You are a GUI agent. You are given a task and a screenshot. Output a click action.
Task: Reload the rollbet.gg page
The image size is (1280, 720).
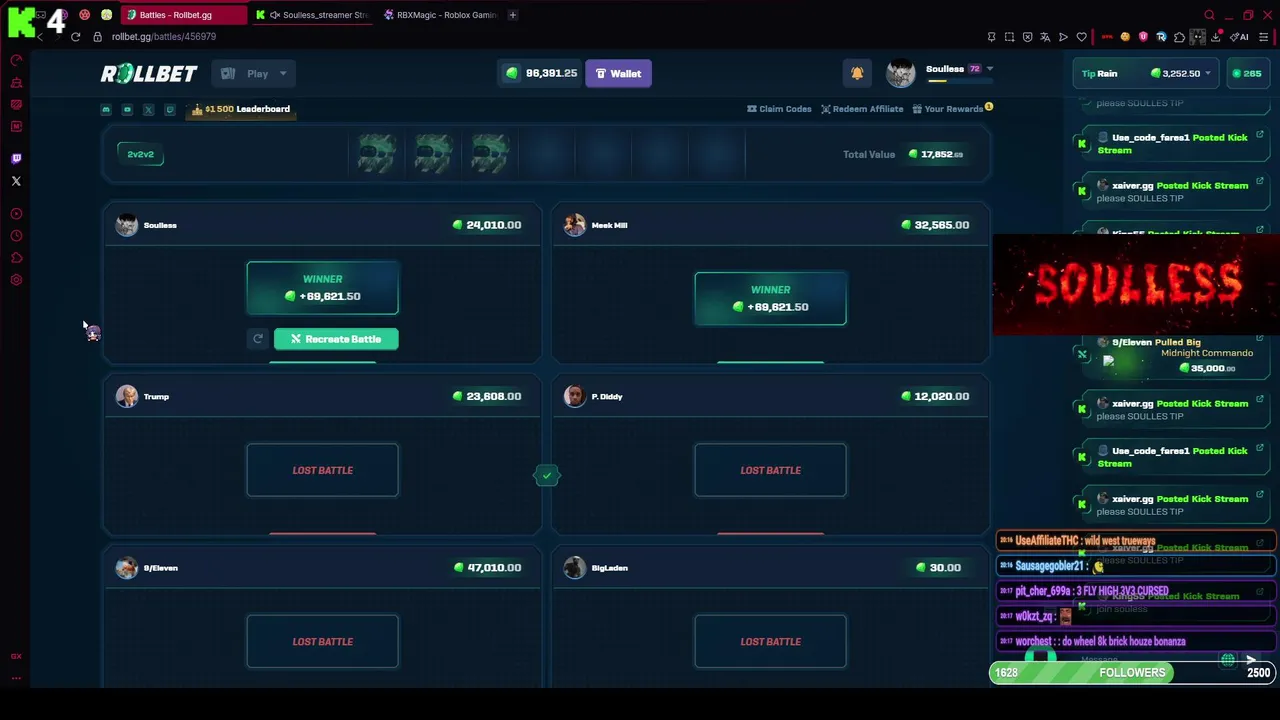click(x=75, y=37)
